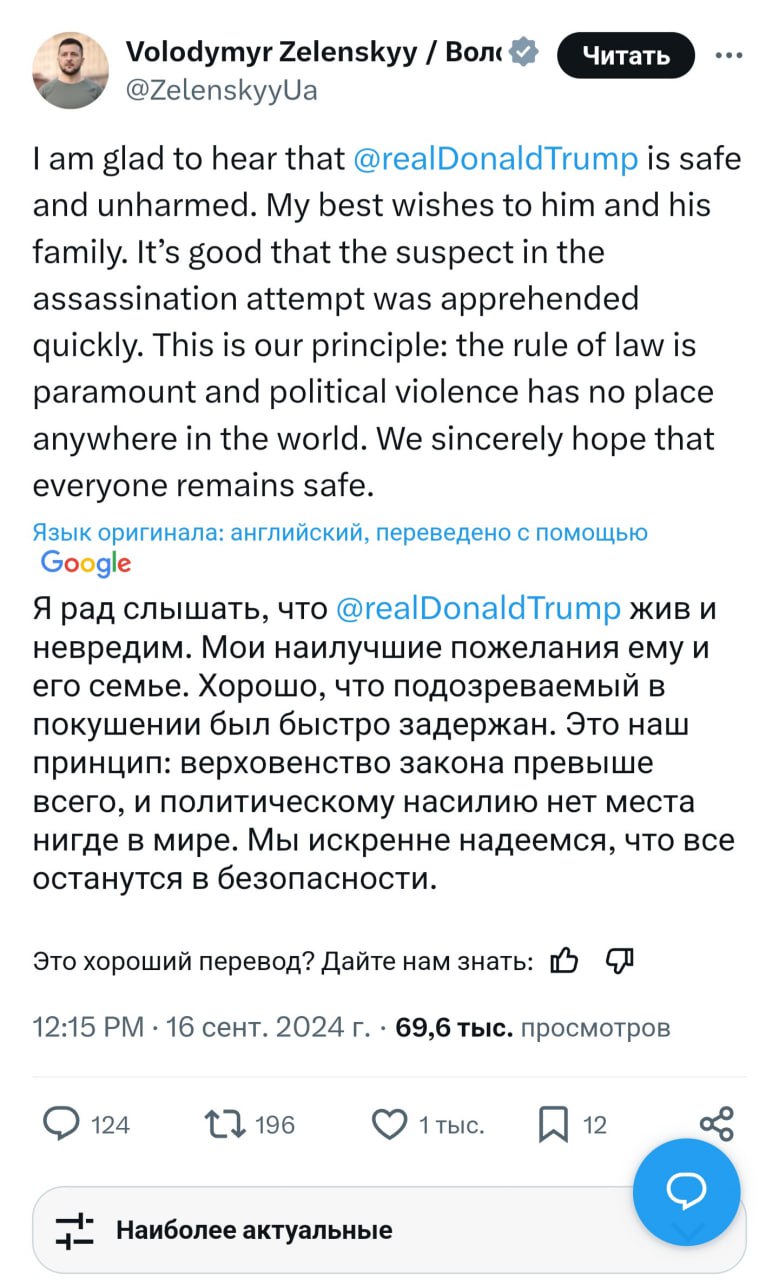The height and width of the screenshot is (1280, 779).
Task: Click the Читать follow button
Action: (x=626, y=56)
